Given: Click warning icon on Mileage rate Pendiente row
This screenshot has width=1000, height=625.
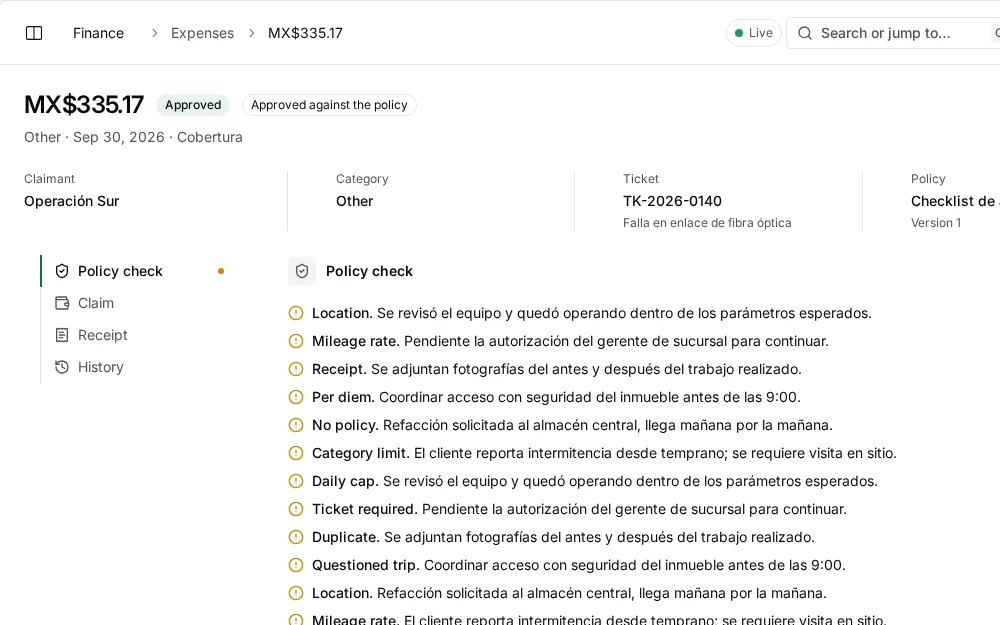Looking at the screenshot, I should pos(296,341).
